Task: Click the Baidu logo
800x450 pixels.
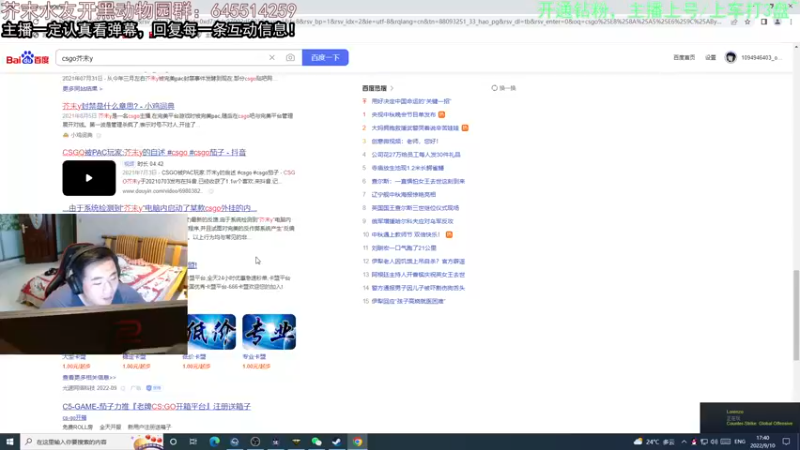Action: click(28, 58)
